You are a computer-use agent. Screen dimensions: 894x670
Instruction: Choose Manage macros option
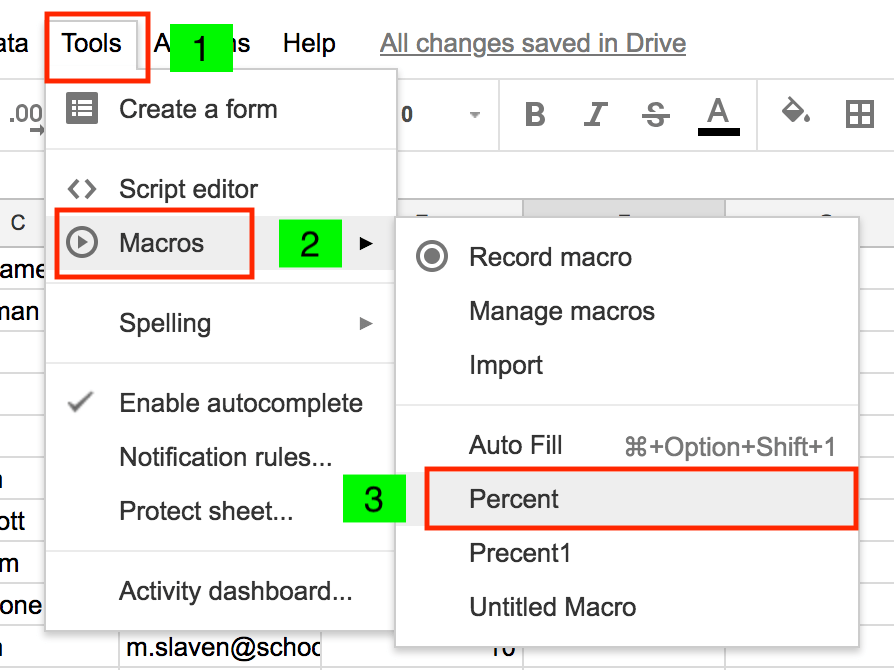(x=562, y=311)
